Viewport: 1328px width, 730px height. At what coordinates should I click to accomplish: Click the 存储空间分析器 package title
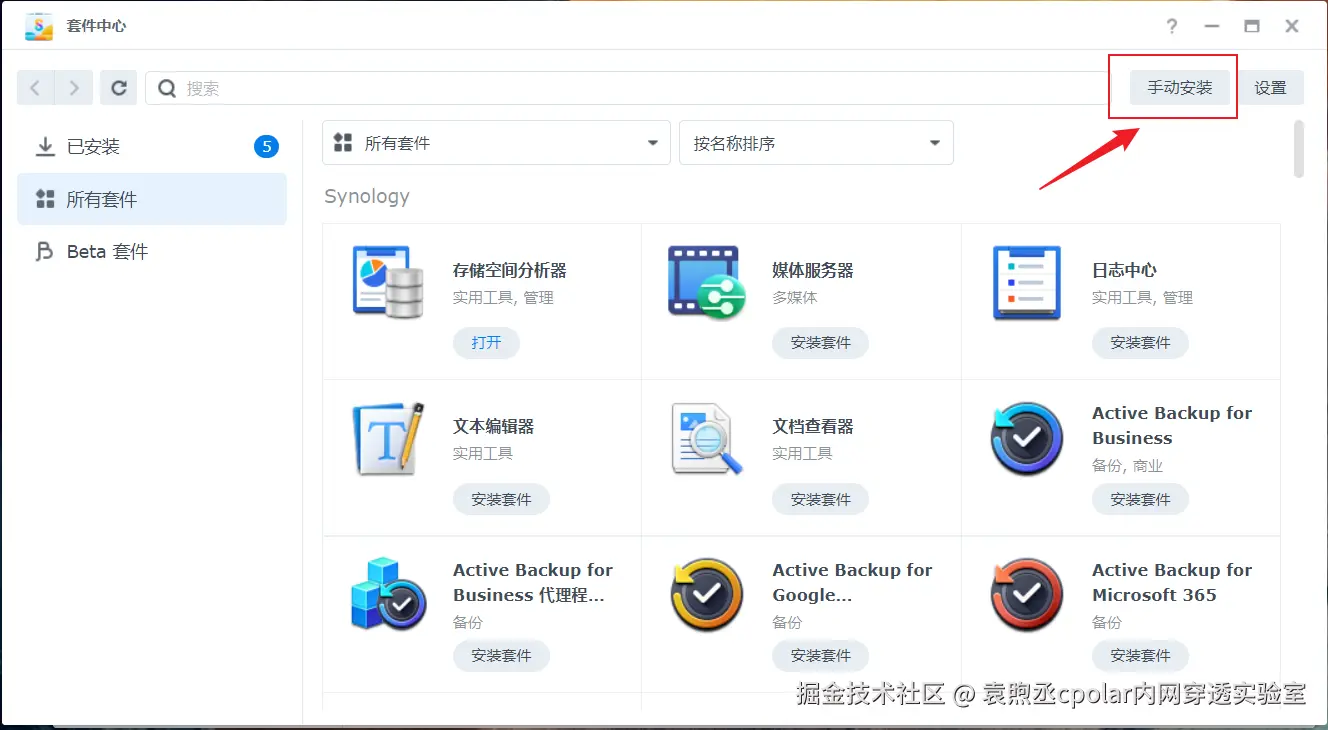[510, 270]
